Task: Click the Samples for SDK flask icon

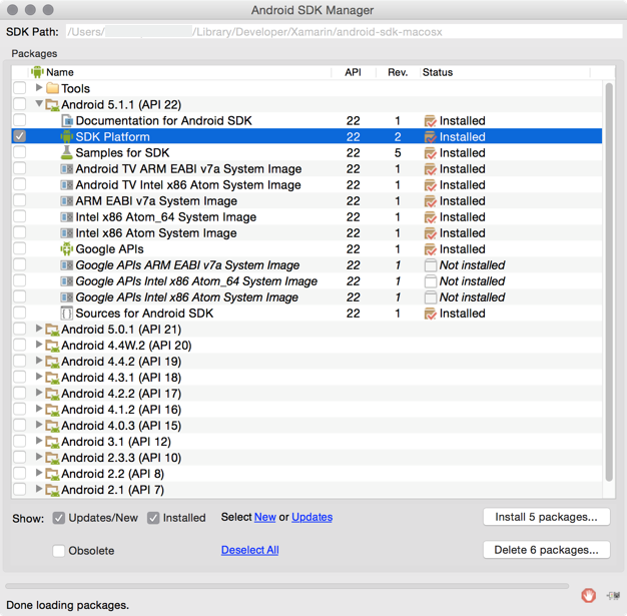Action: 67,152
